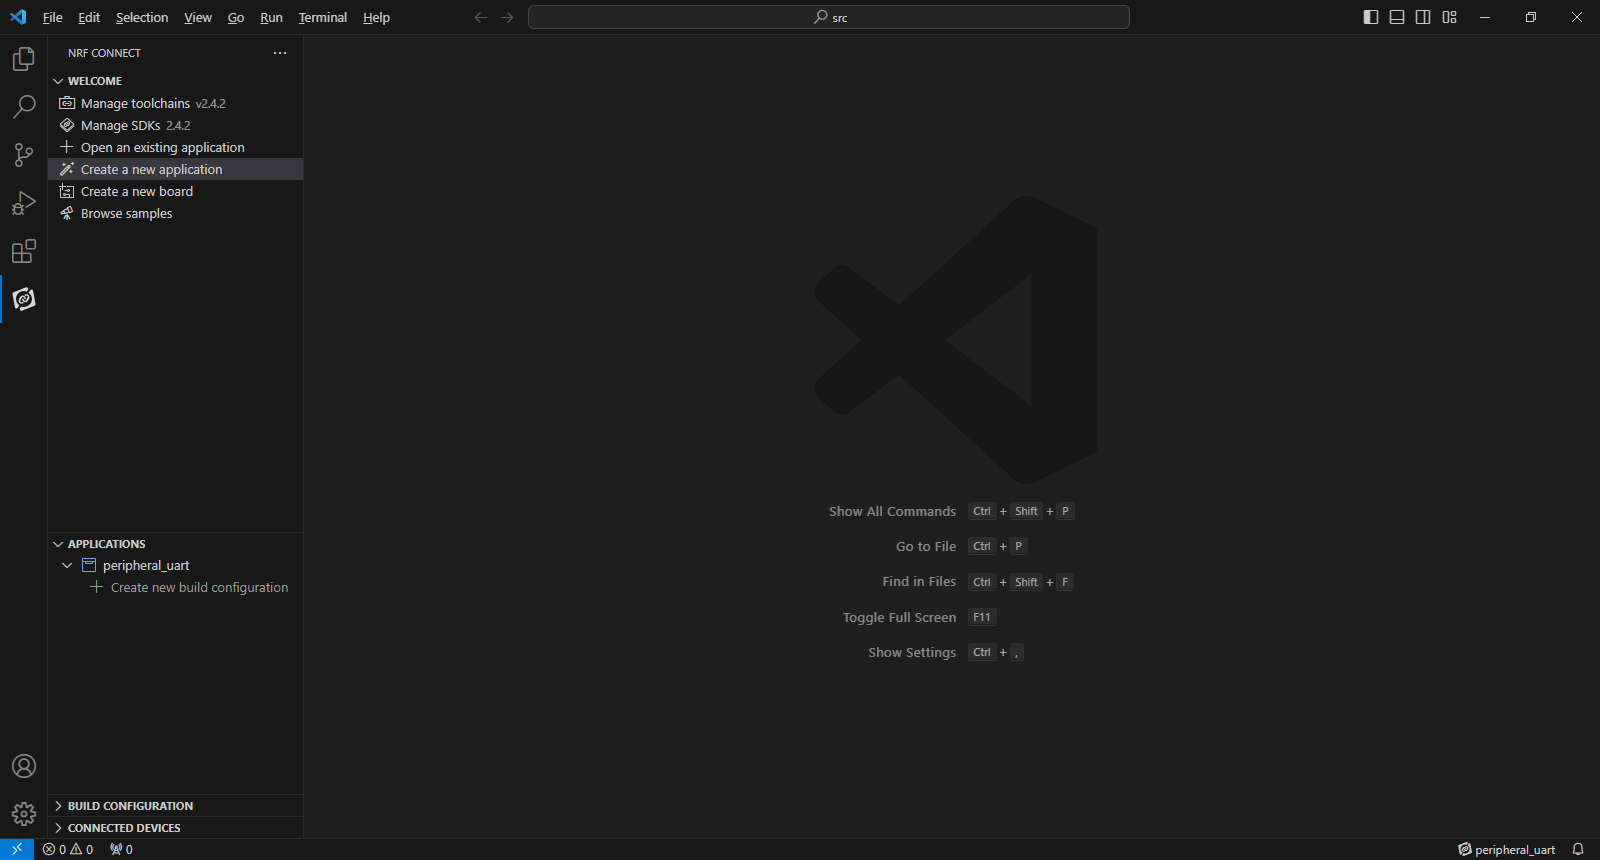Open the Manage gear icon
The height and width of the screenshot is (860, 1600).
point(24,814)
